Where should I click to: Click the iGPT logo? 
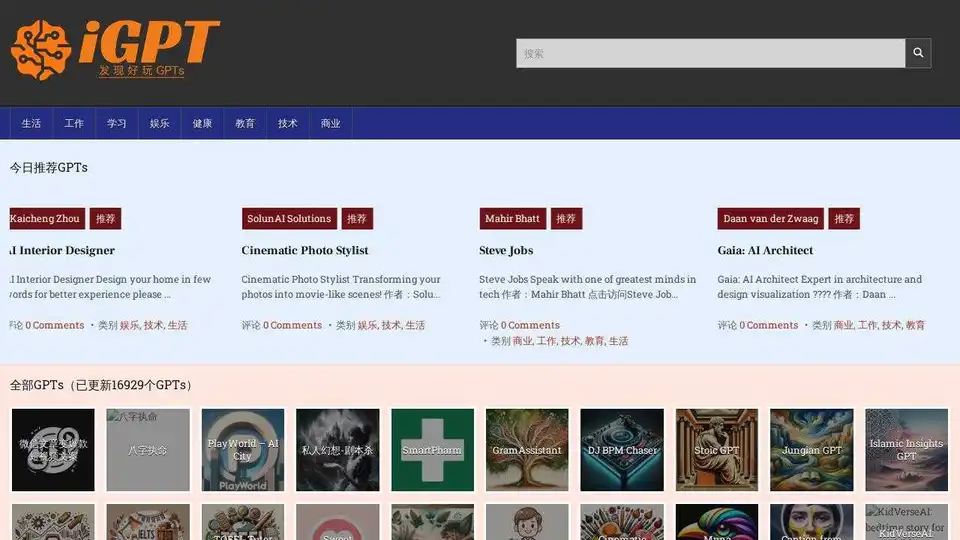point(115,50)
